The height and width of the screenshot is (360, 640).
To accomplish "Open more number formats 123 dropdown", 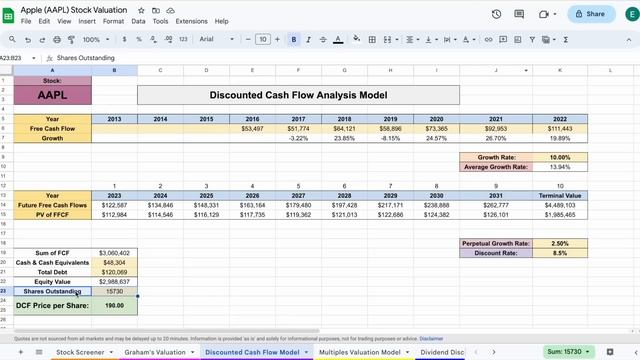I will tap(183, 39).
